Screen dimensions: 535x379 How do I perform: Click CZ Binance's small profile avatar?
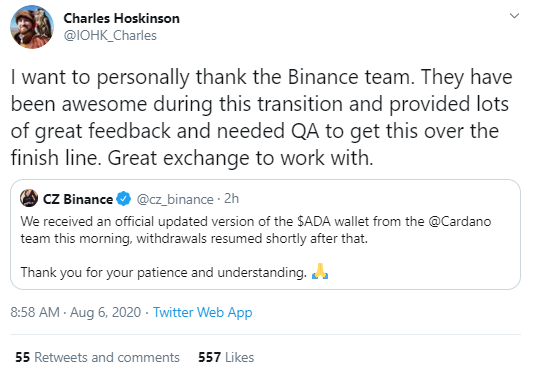pyautogui.click(x=29, y=198)
